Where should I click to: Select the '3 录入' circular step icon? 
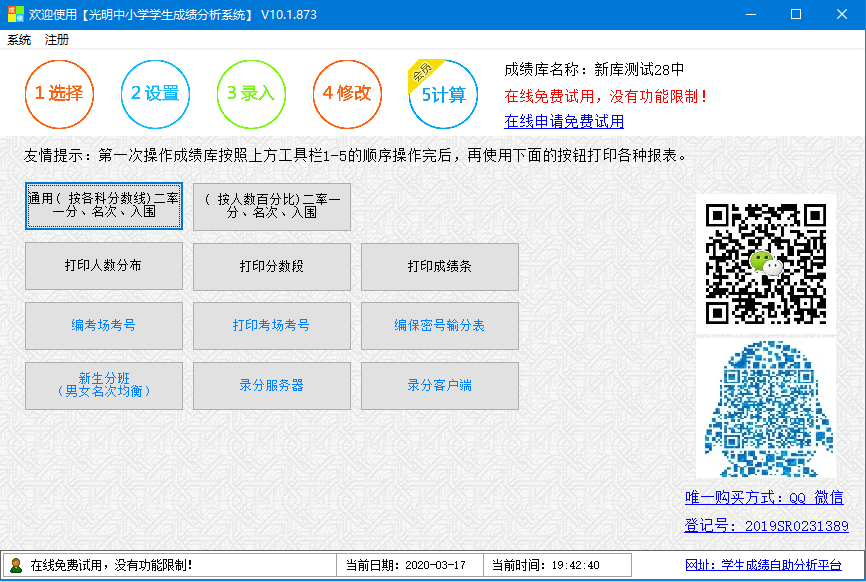pos(251,94)
